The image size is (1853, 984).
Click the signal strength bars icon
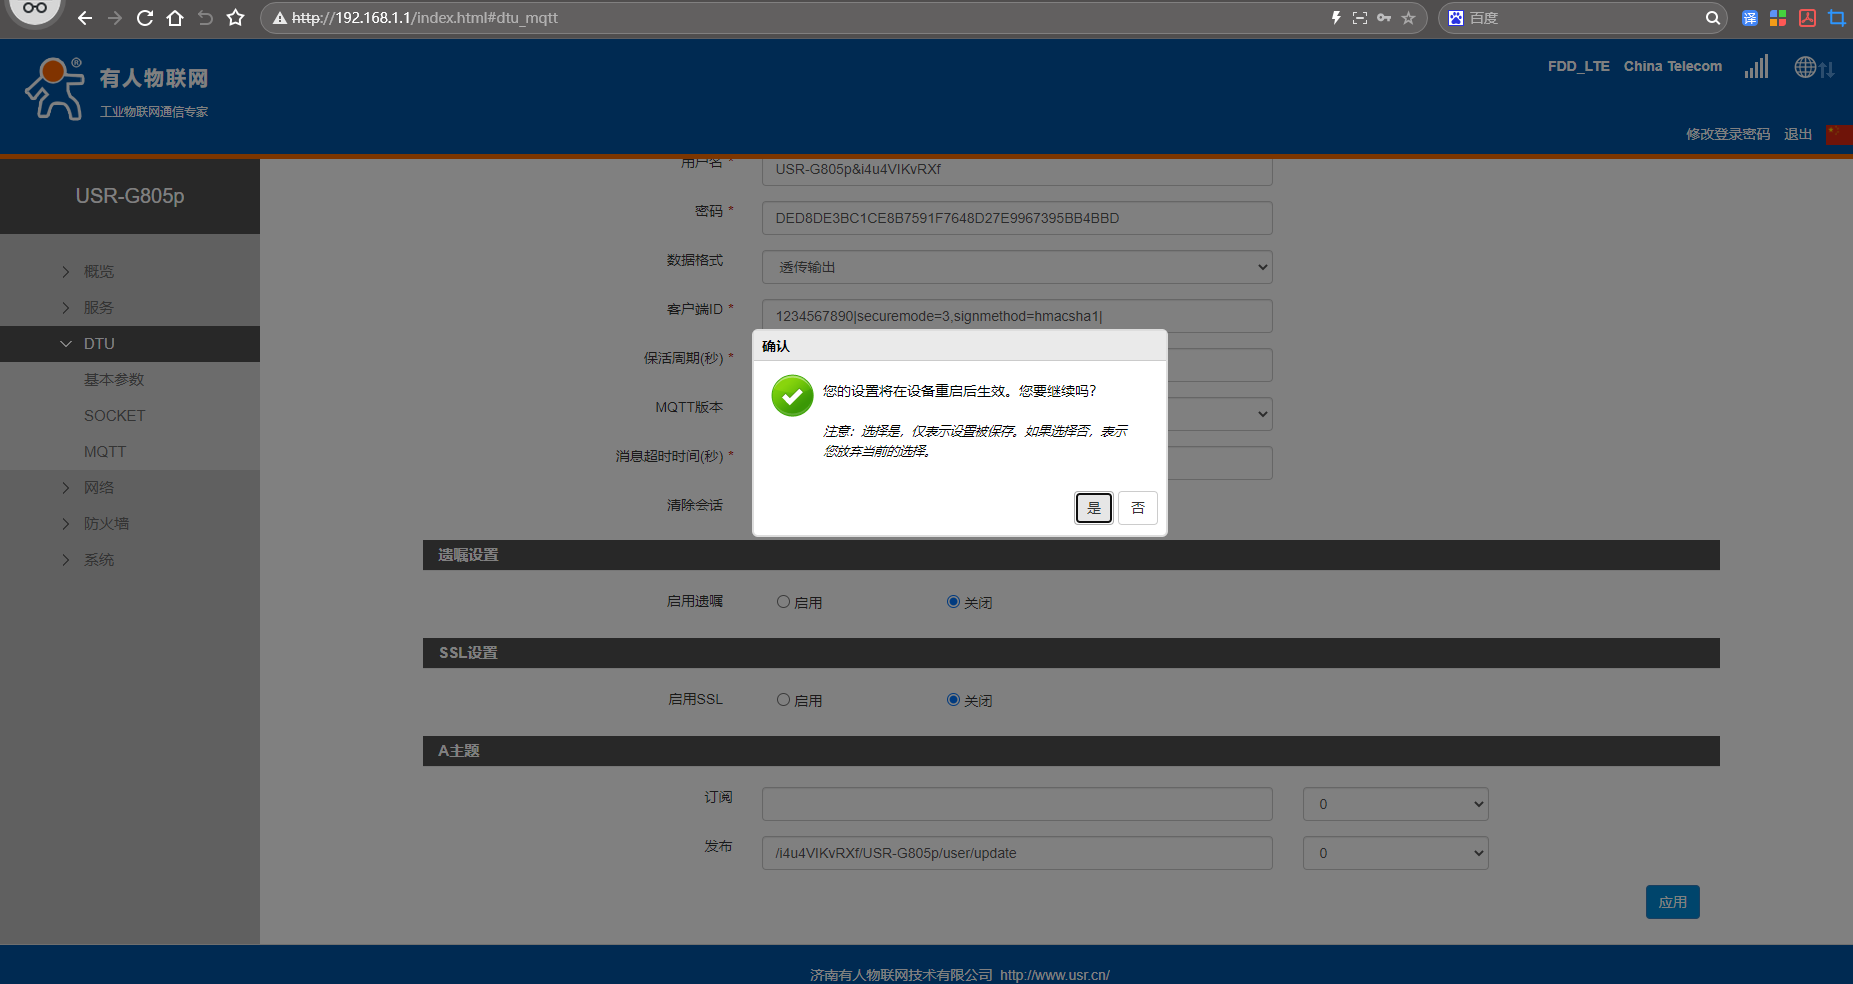point(1756,67)
